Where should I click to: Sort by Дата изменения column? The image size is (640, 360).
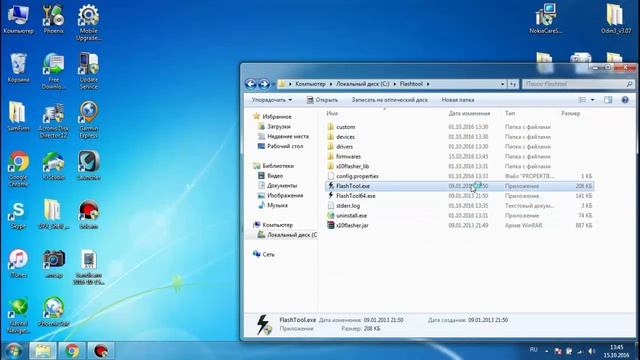(469, 113)
